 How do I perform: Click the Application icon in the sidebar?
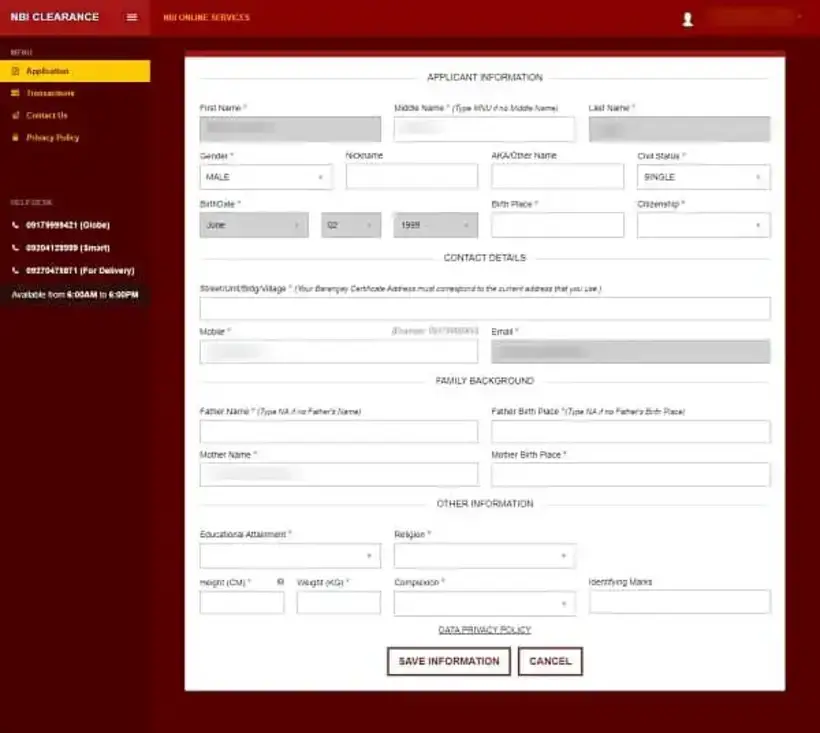(16, 71)
